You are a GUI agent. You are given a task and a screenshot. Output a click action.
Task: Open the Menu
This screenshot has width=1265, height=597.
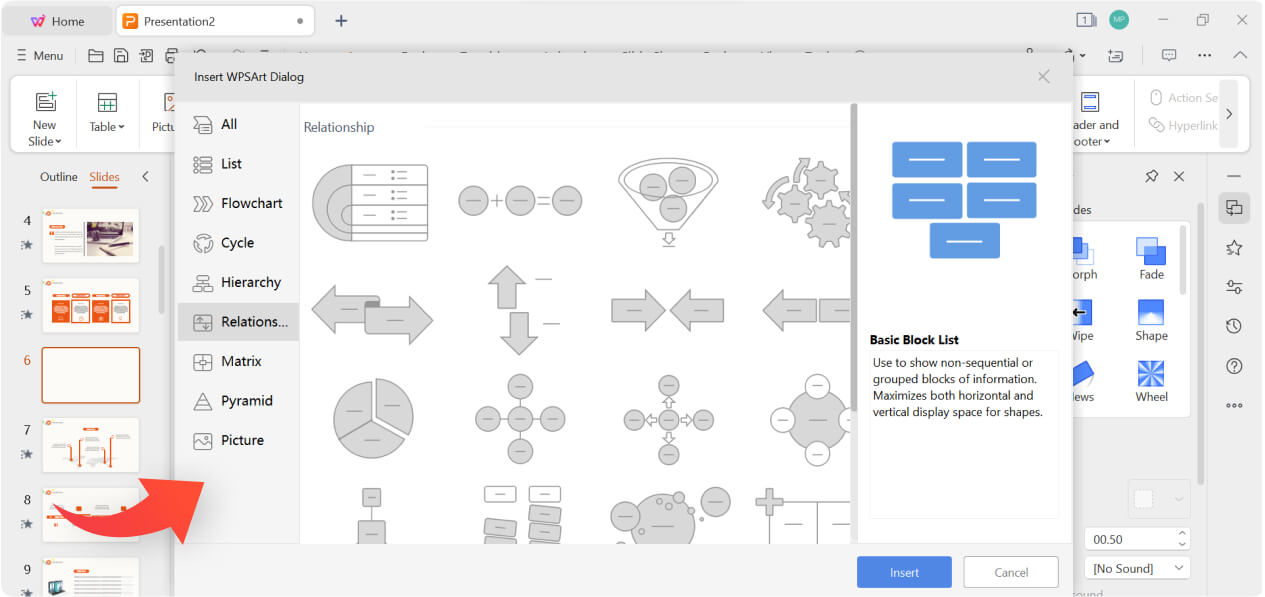(39, 55)
